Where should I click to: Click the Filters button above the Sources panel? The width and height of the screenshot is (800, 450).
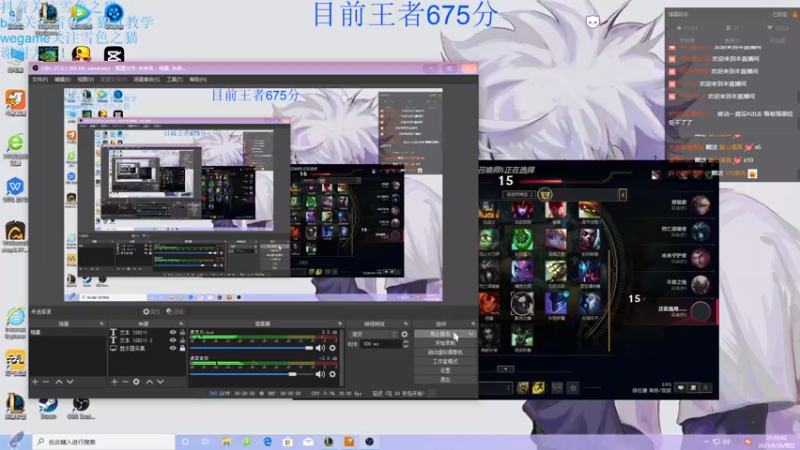pyautogui.click(x=174, y=312)
